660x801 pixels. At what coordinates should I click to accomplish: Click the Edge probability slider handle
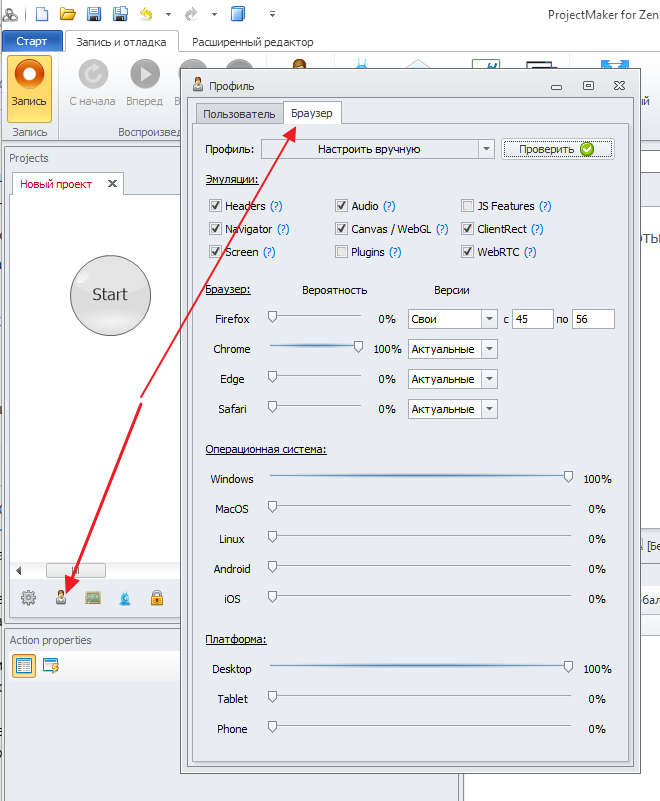coord(273,377)
